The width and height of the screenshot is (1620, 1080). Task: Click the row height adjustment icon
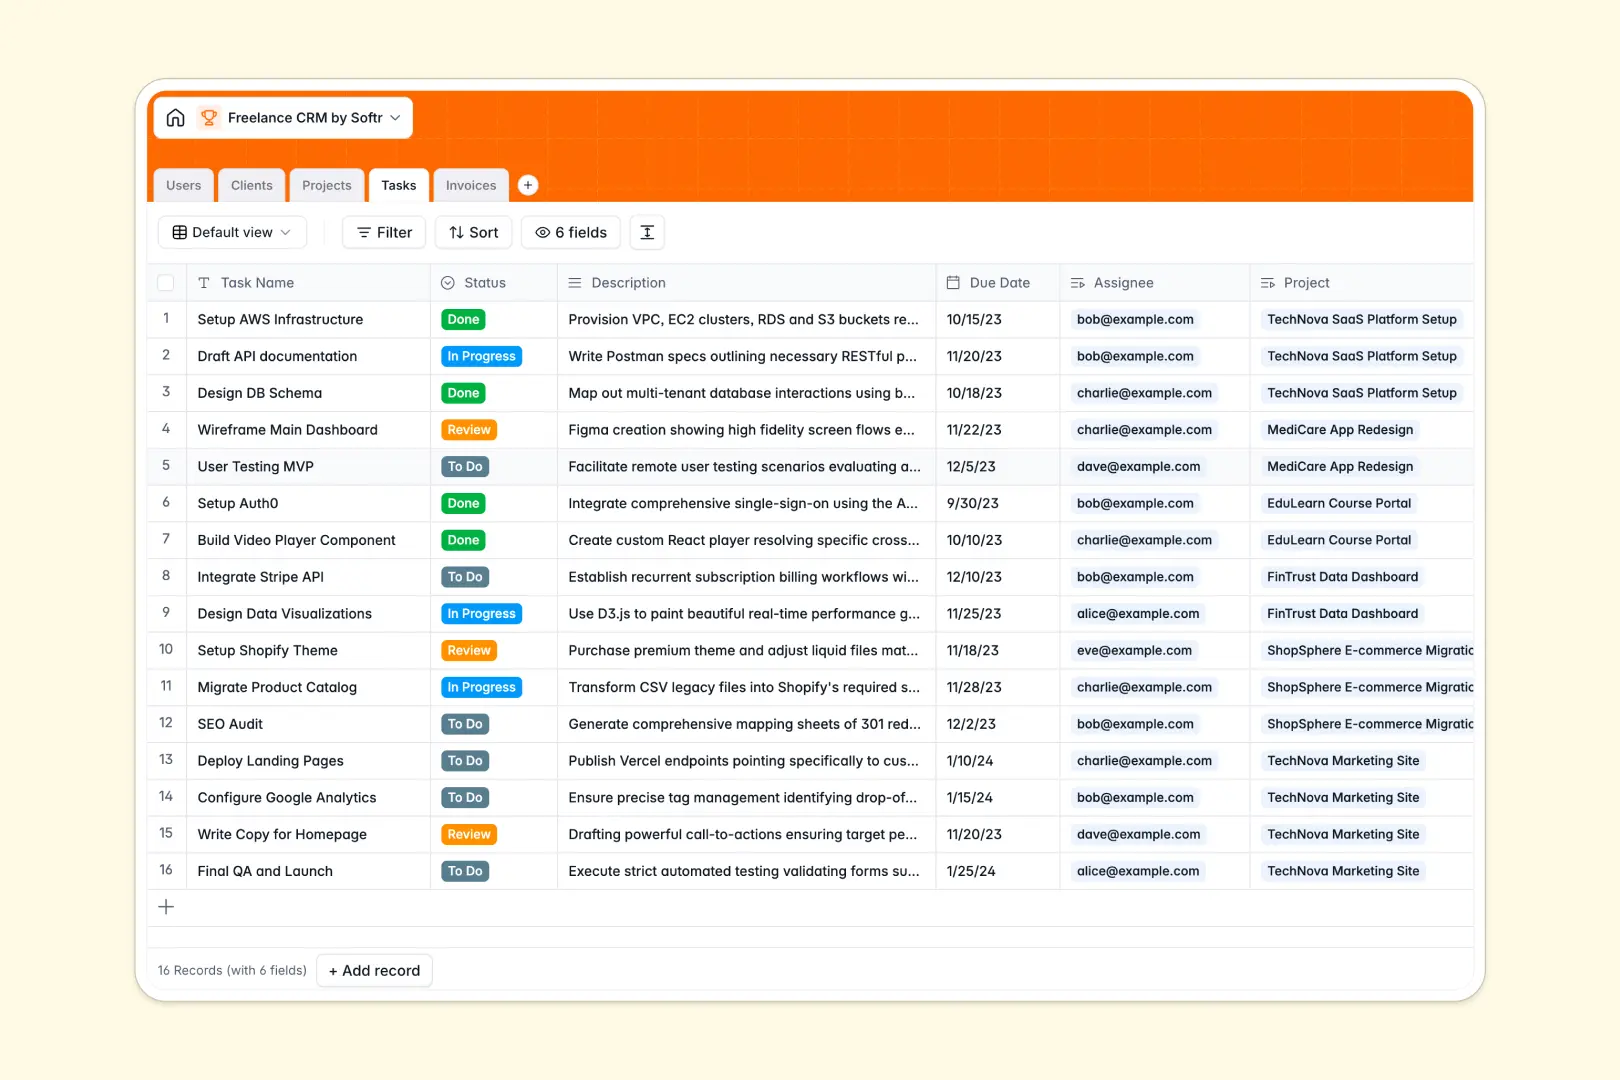[647, 232]
